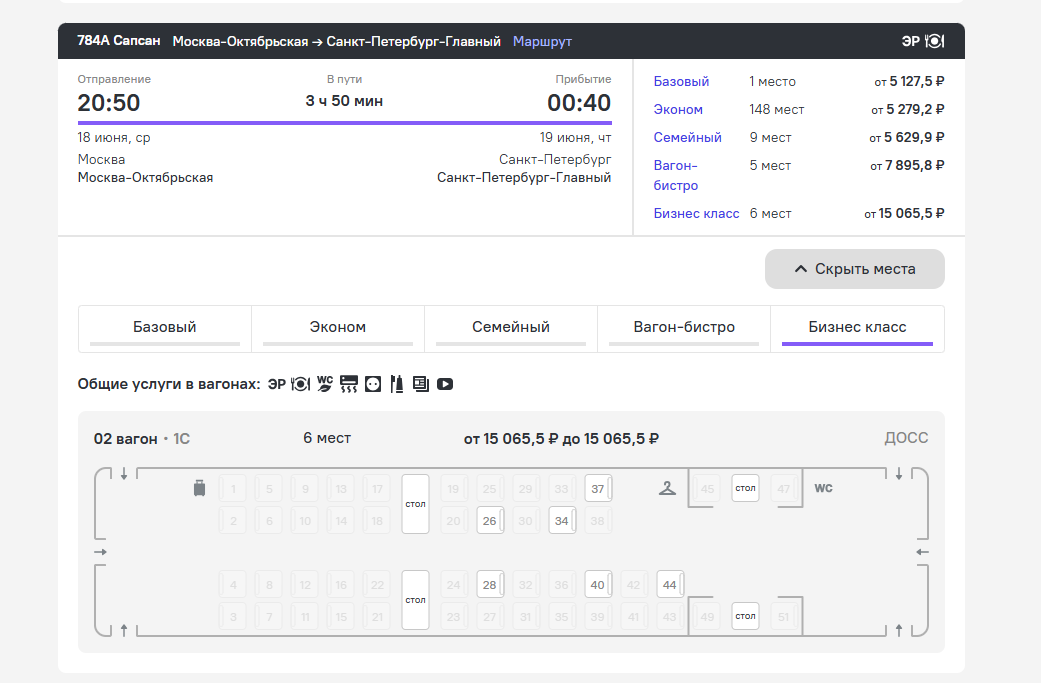Click the video play service icon
This screenshot has width=1041, height=683.
(445, 384)
